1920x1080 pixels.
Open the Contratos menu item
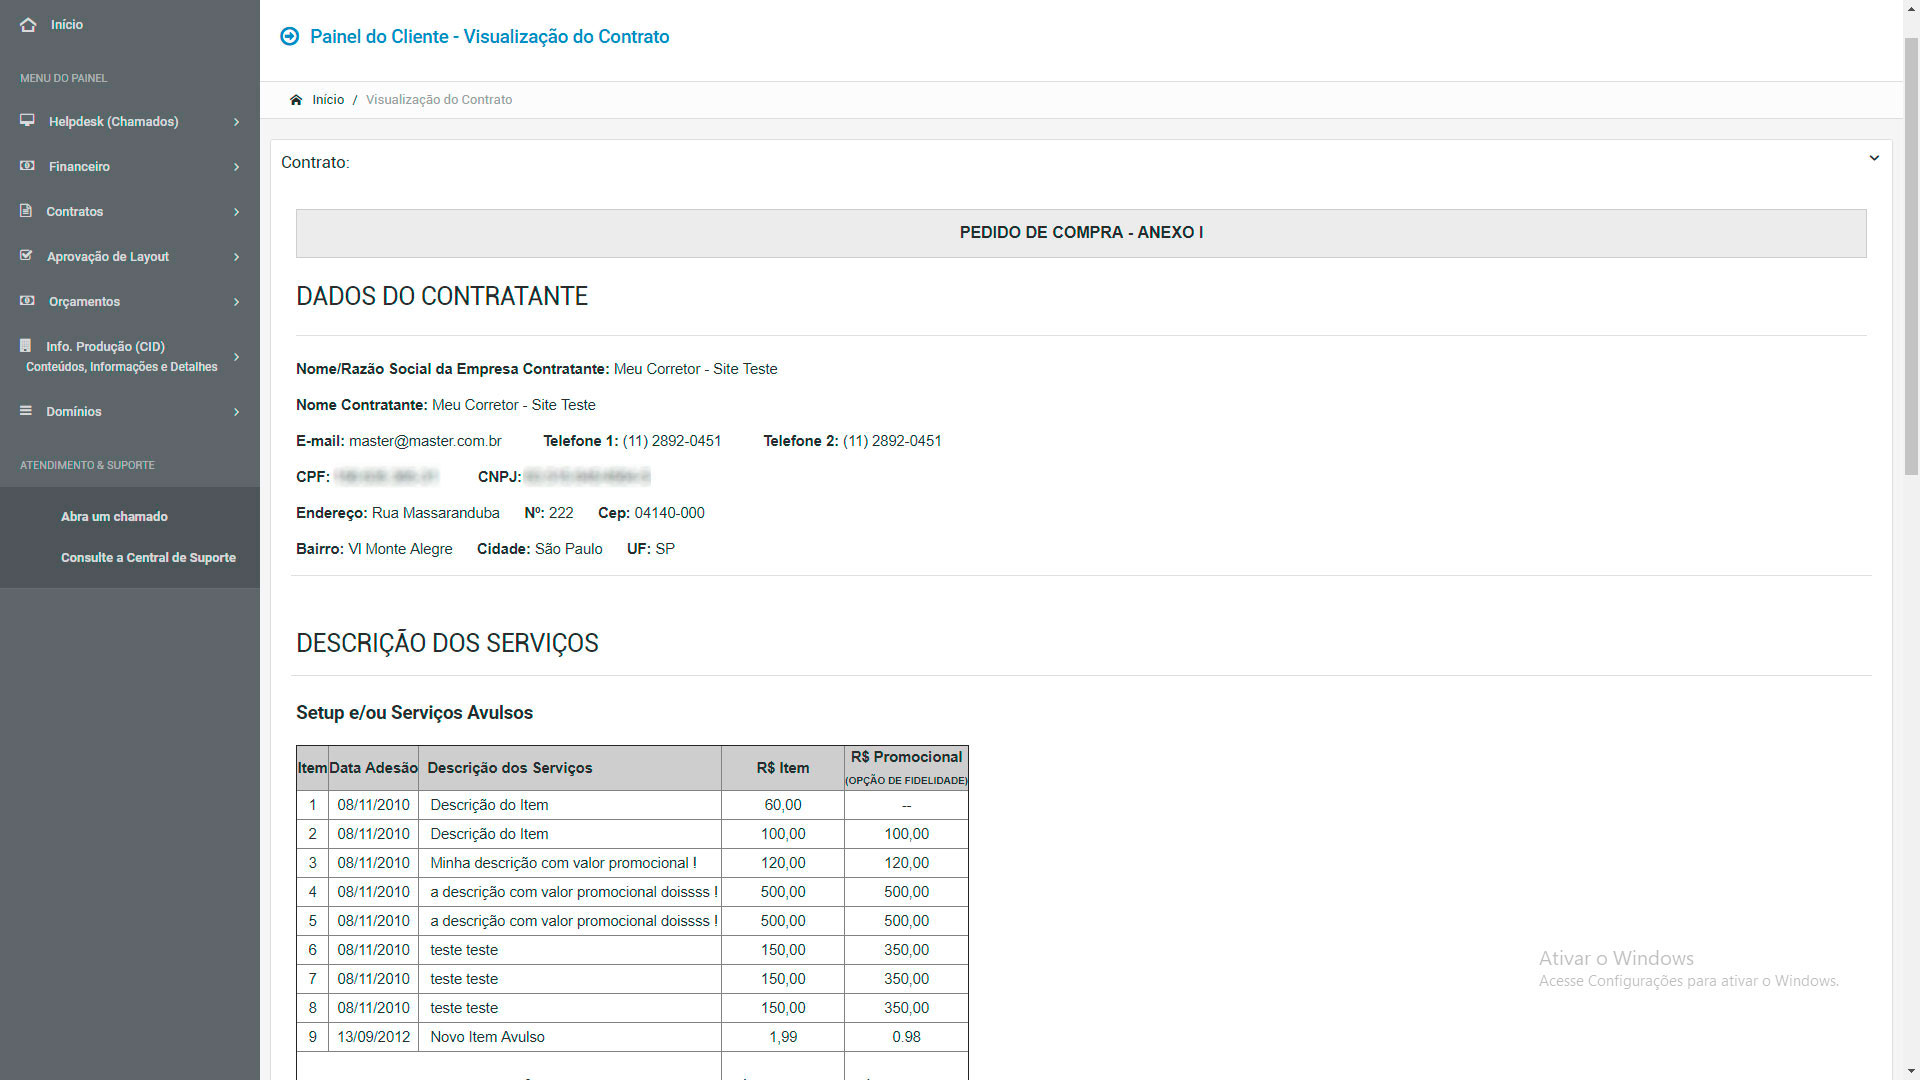pyautogui.click(x=75, y=212)
